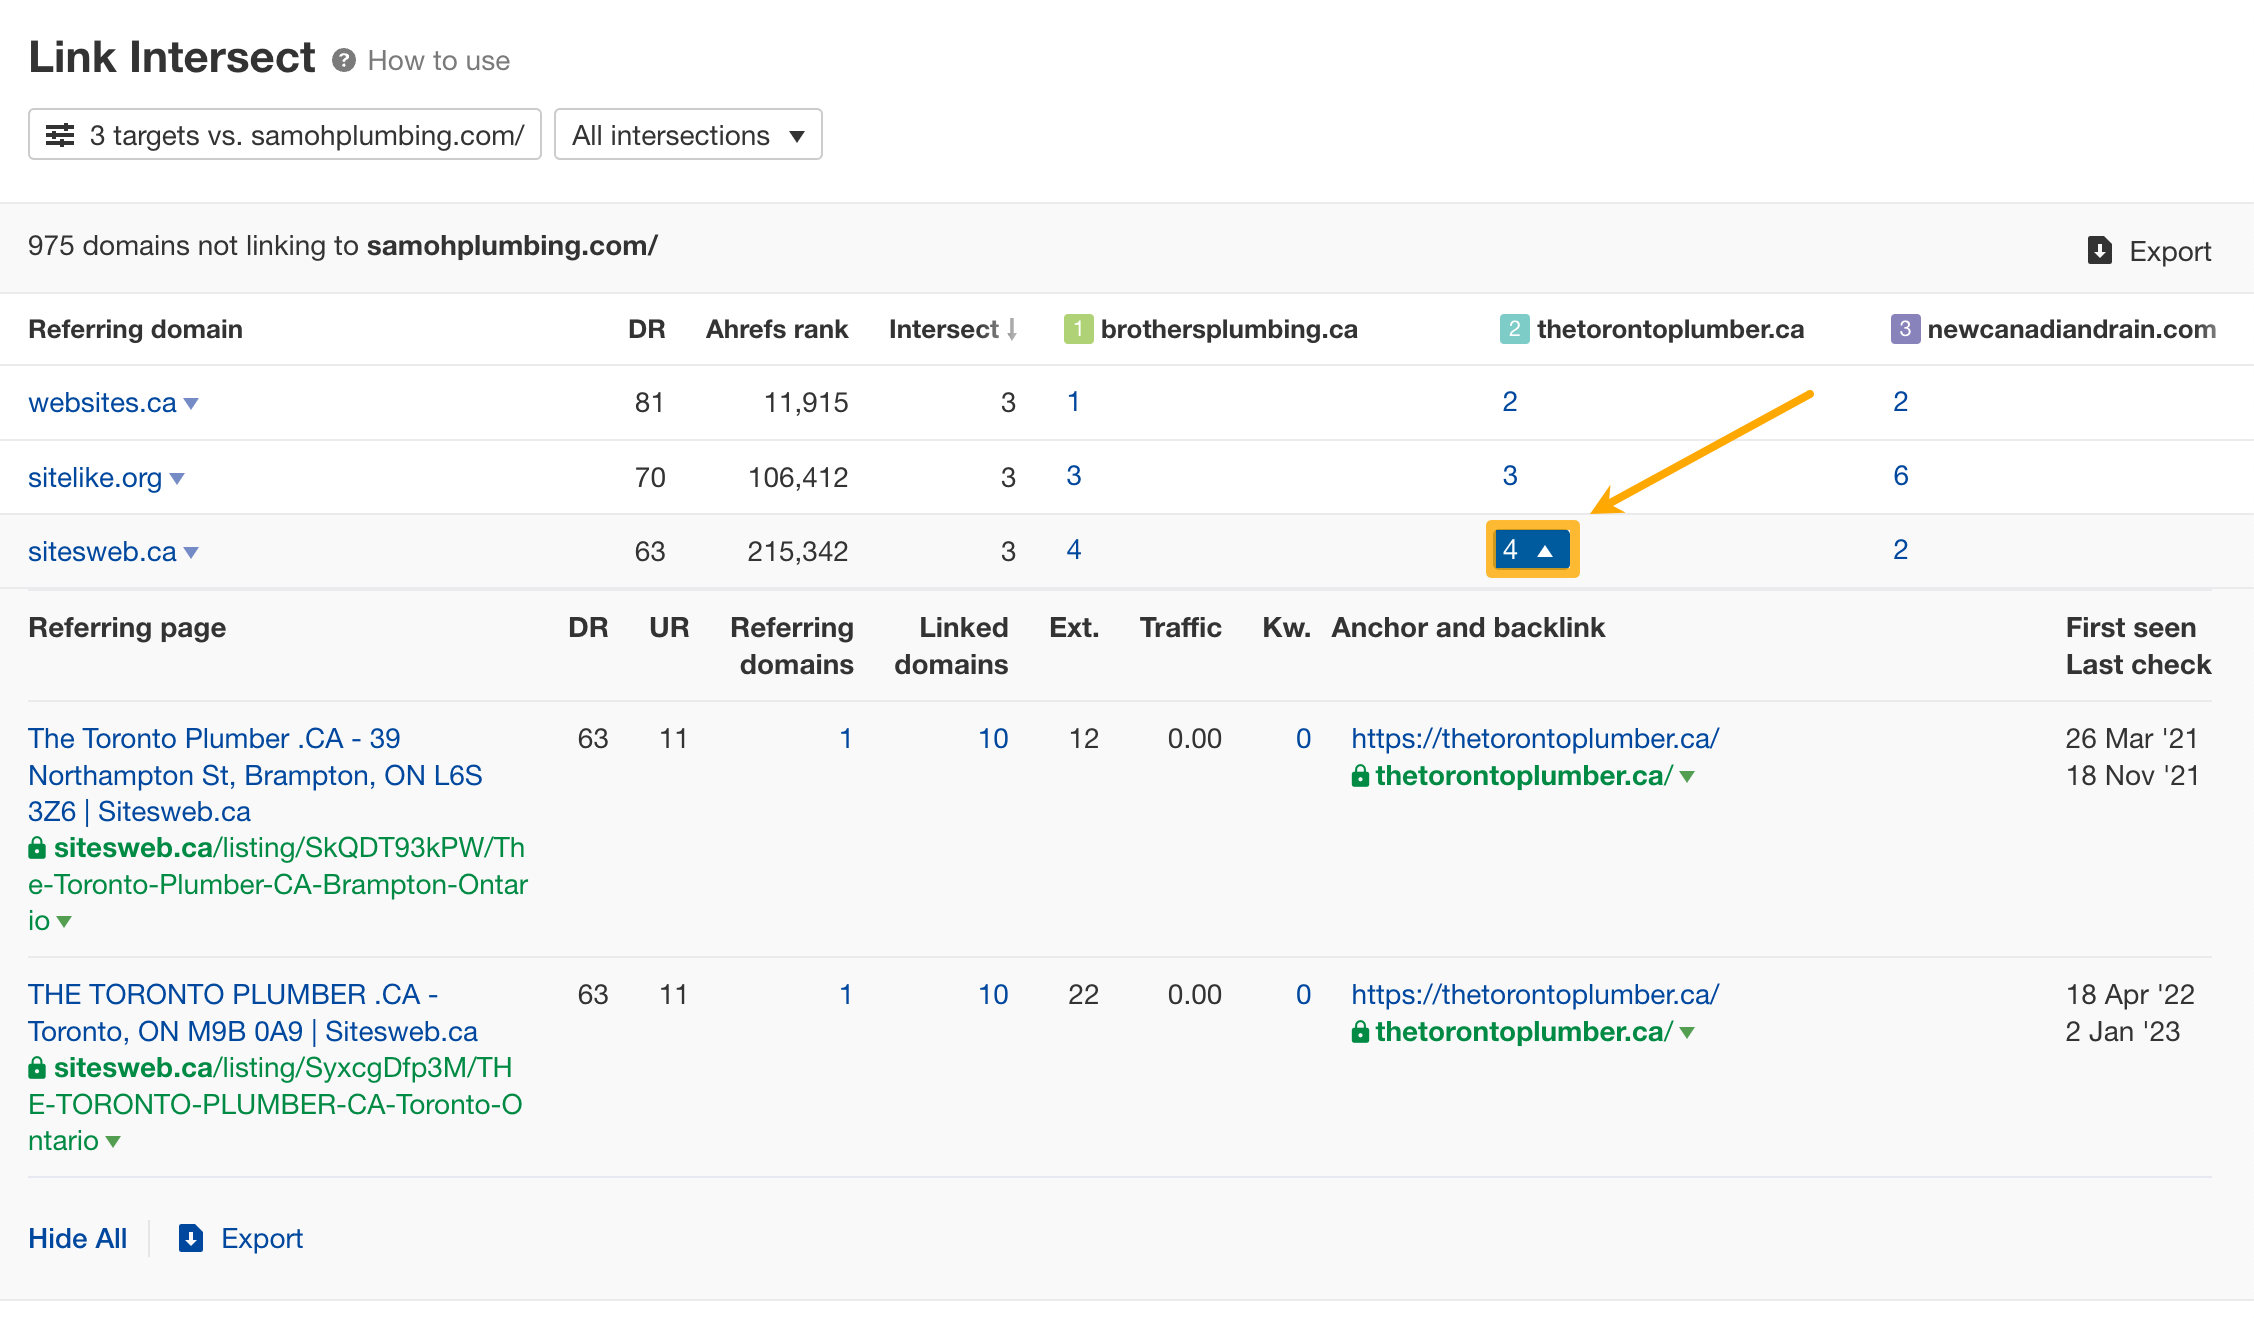Image resolution: width=2254 pixels, height=1318 pixels.
Task: Click linked domains 10 for Brampton listing
Action: click(993, 739)
